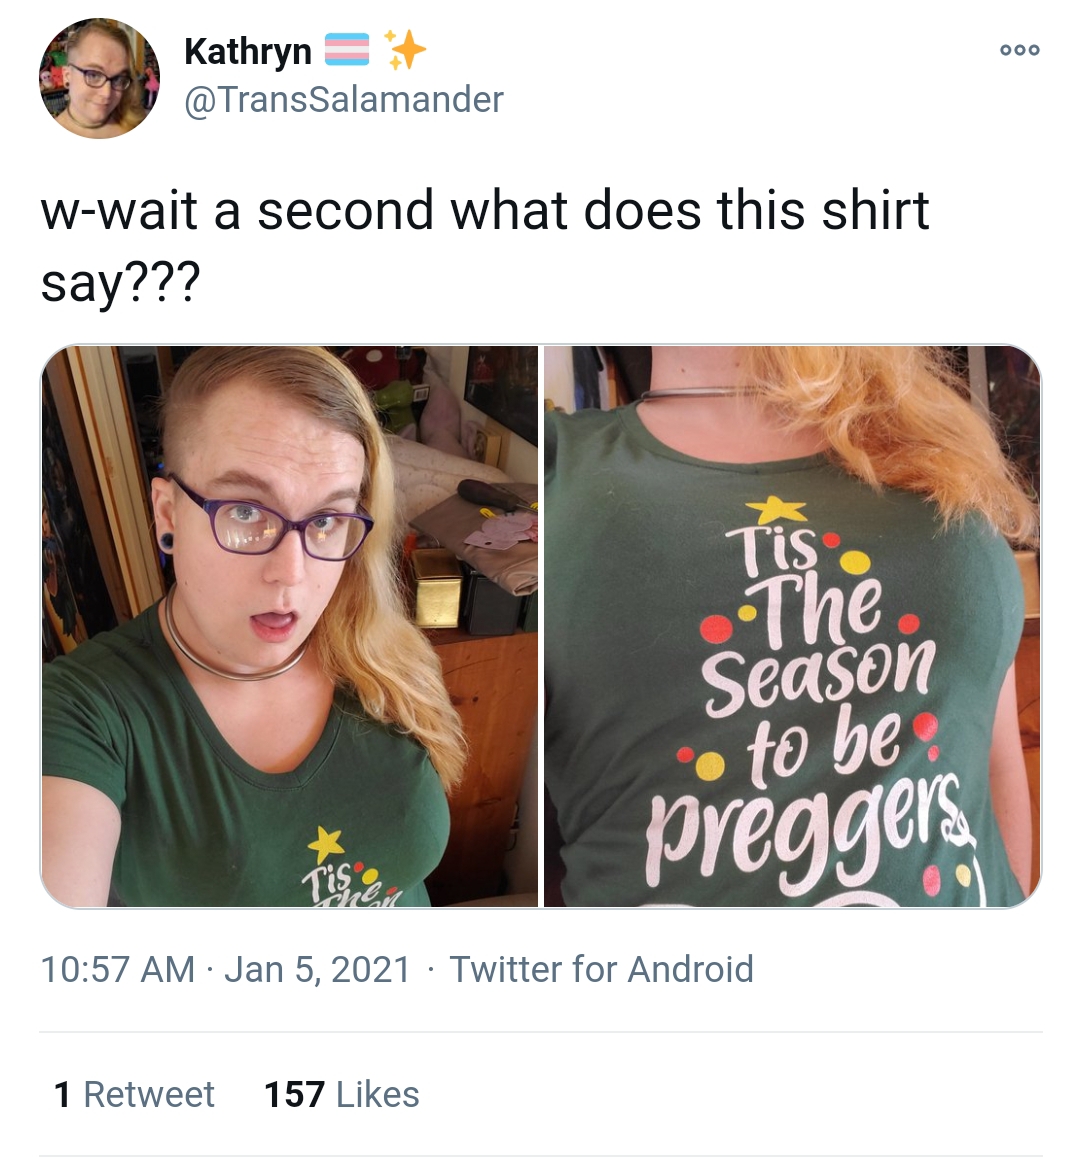Open the Kathryn display name profile
Viewport: 1080px width, 1162px height.
point(248,52)
